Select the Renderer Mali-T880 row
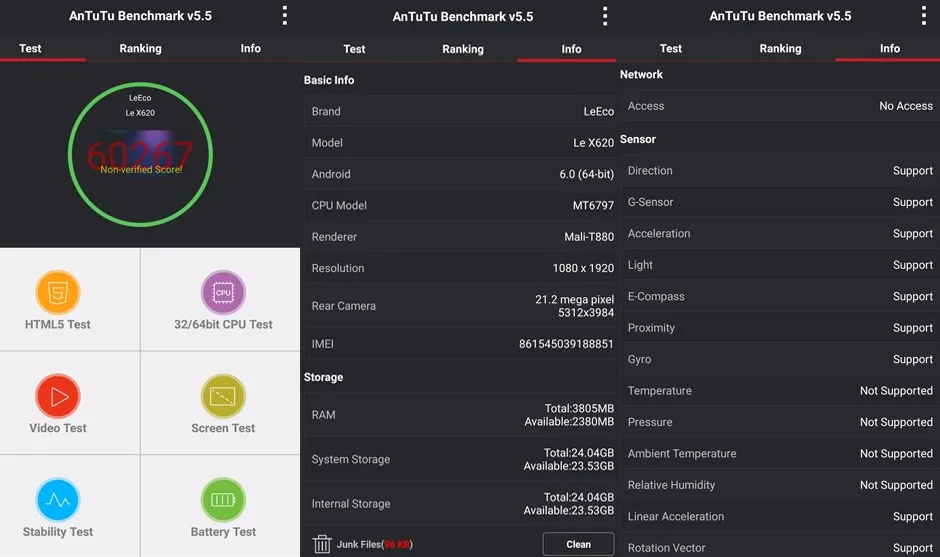 pos(460,237)
